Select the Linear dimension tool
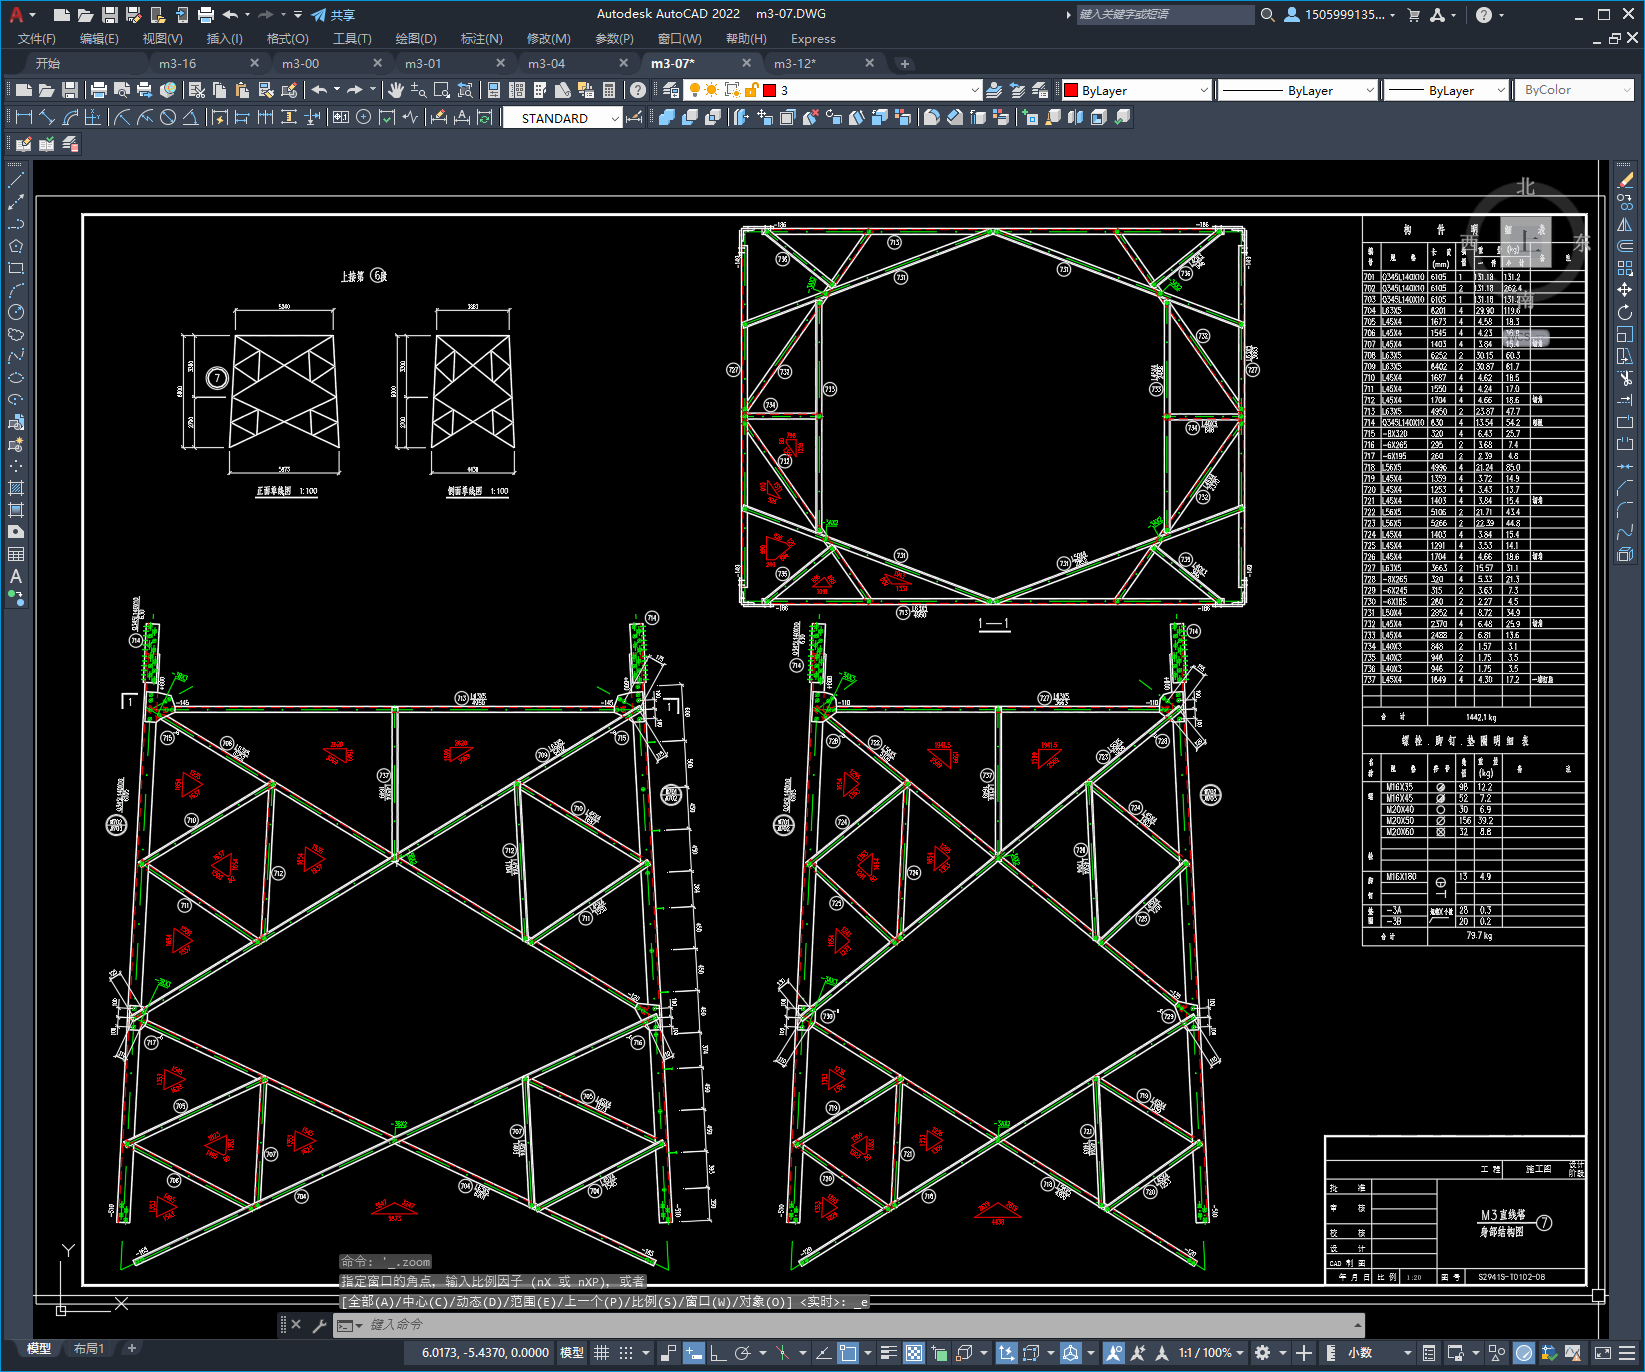 [24, 117]
